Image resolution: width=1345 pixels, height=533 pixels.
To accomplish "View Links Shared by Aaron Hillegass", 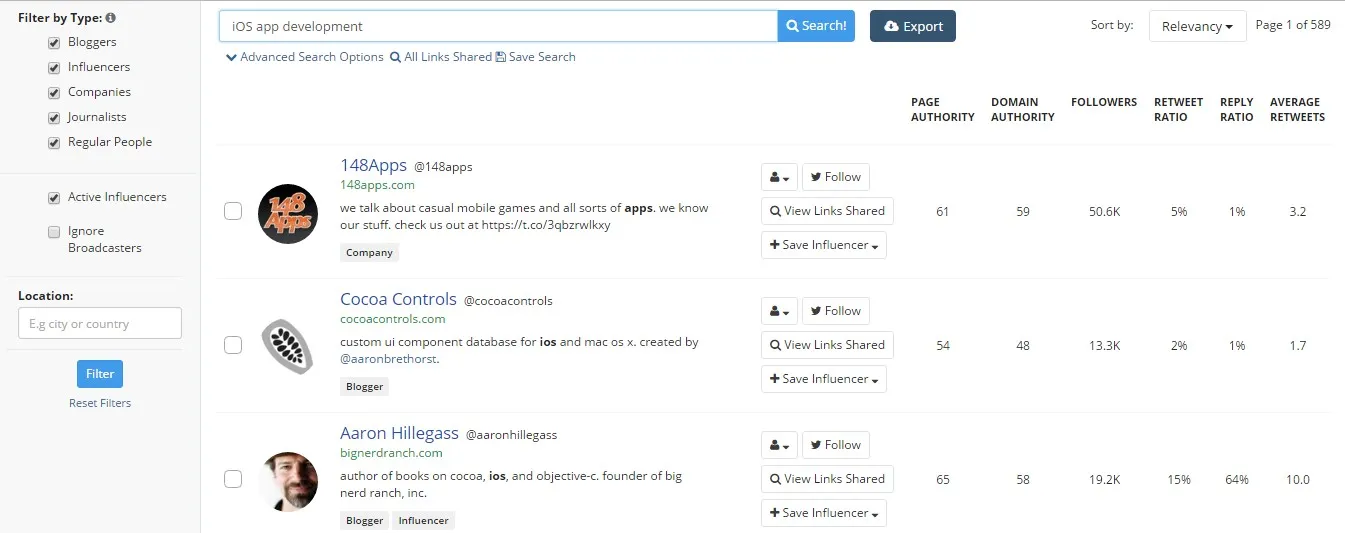I will (x=827, y=479).
